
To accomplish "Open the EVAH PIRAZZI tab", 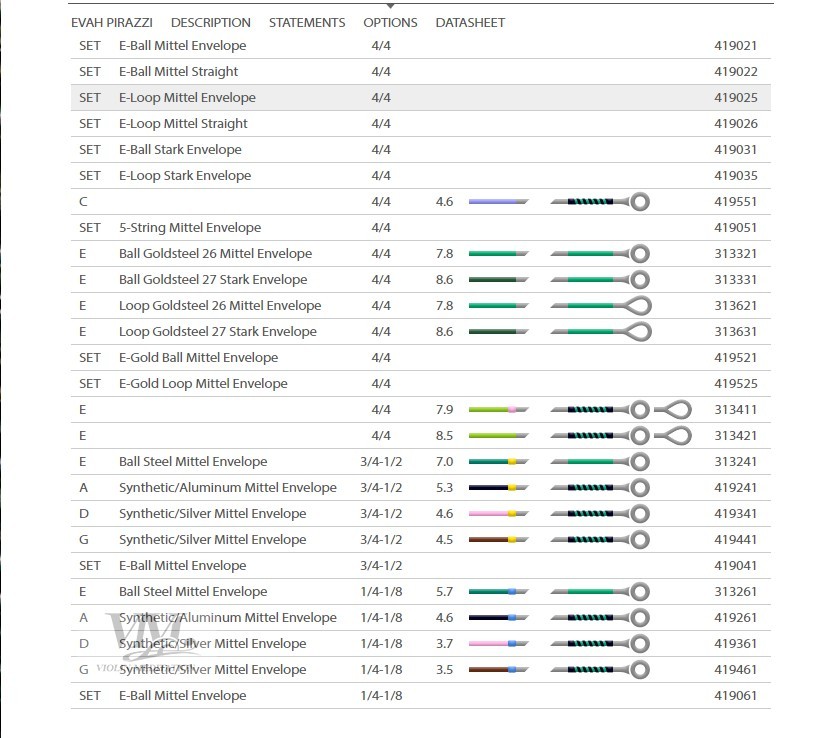I will 112,23.
